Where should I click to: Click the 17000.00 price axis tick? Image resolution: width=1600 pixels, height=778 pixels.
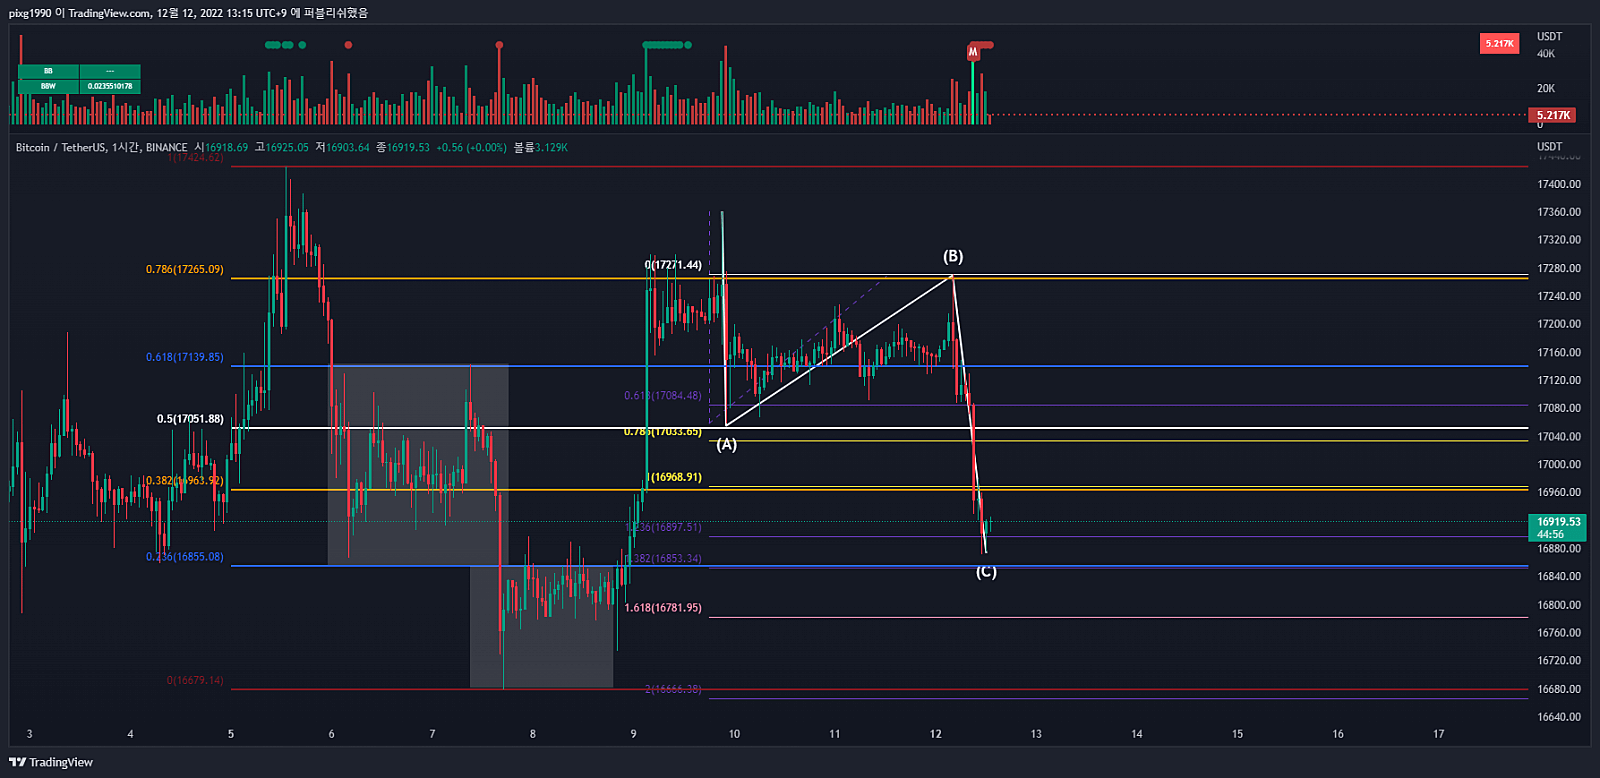point(1559,465)
